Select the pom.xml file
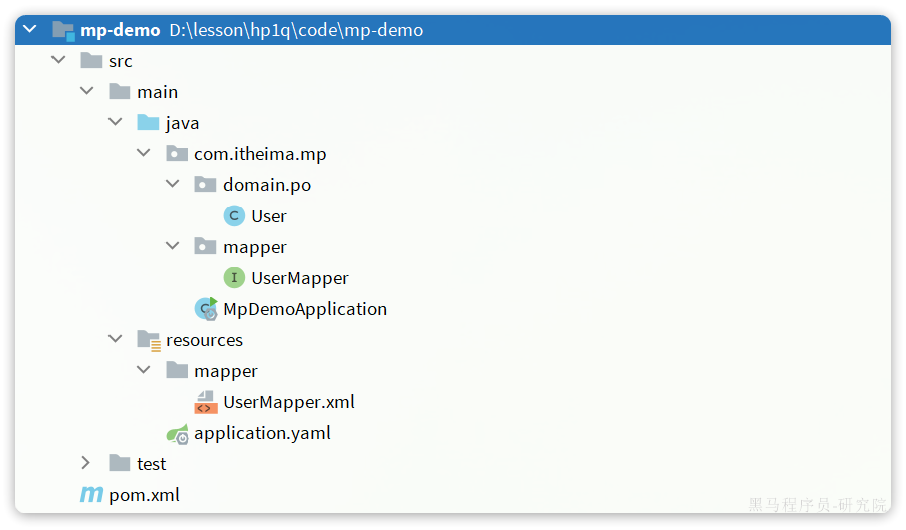Image resolution: width=906 pixels, height=530 pixels. 144,495
